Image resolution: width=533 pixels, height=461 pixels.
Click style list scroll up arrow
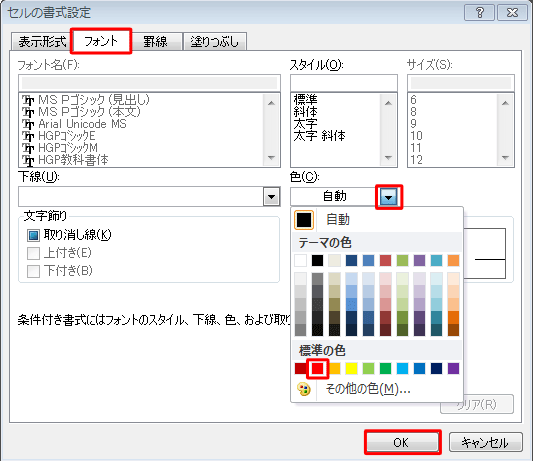(x=388, y=103)
